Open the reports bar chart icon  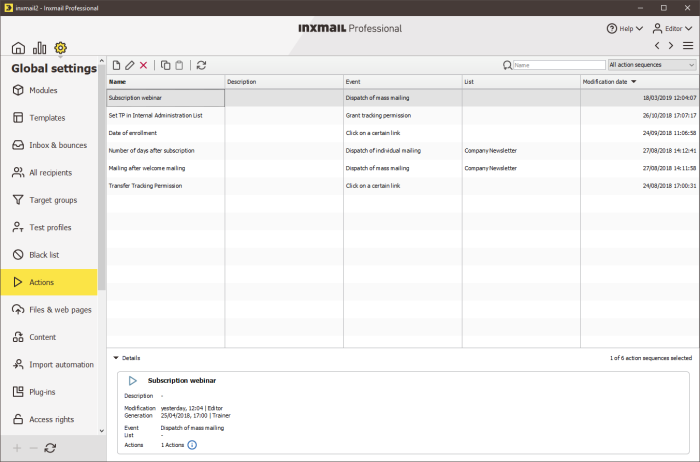point(39,48)
